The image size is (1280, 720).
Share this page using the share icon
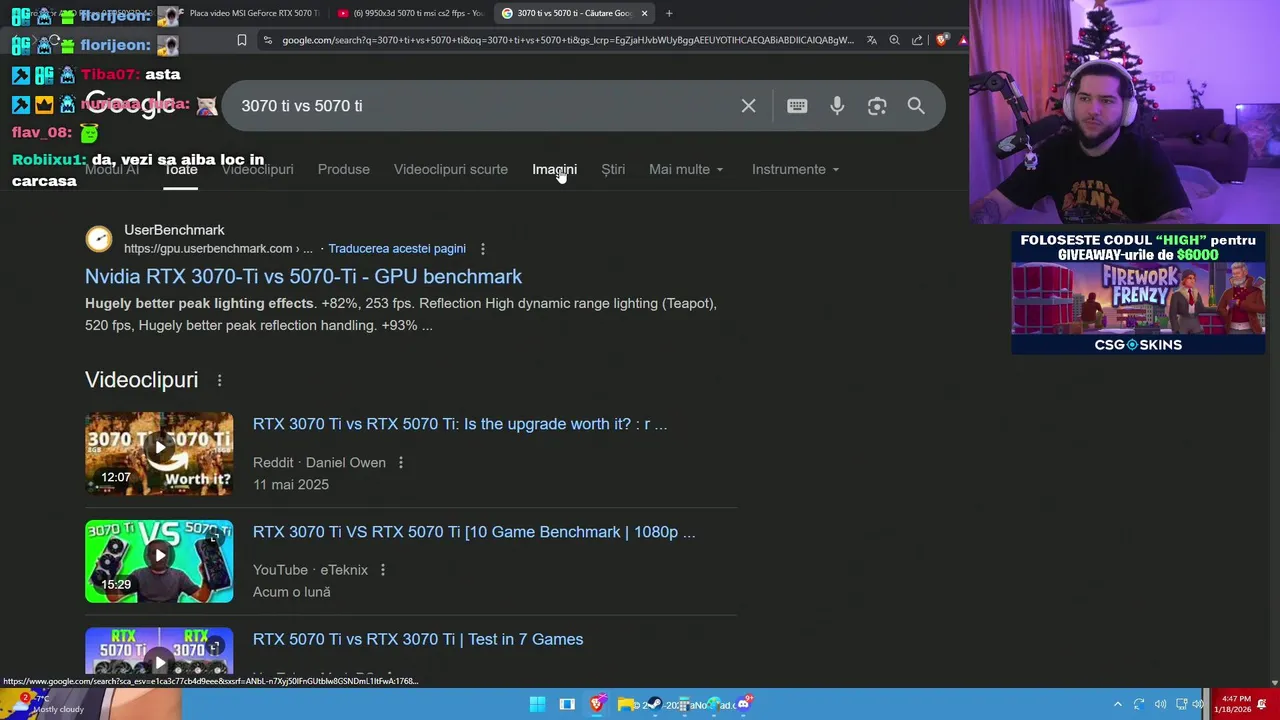point(917,40)
